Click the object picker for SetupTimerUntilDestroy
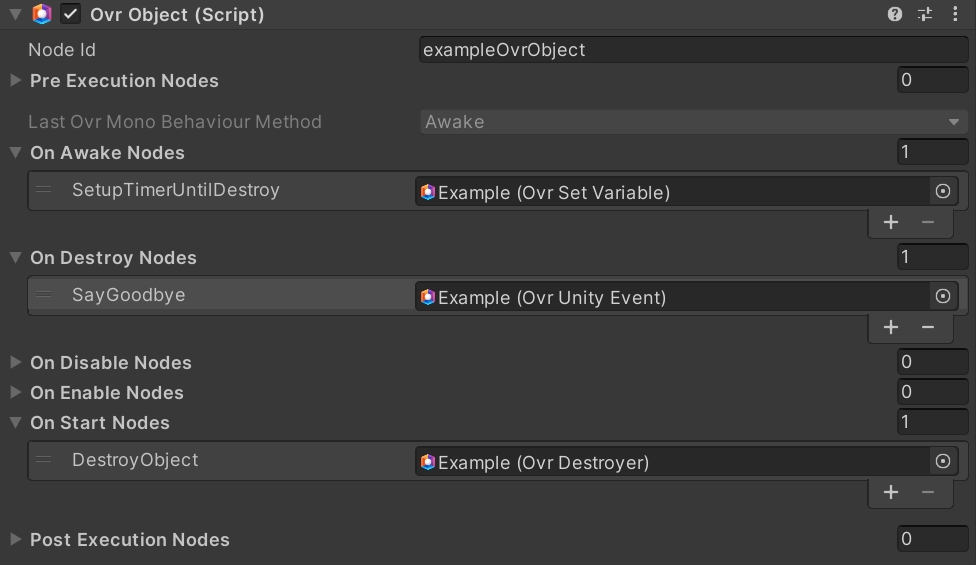Viewport: 976px width, 565px height. click(942, 191)
